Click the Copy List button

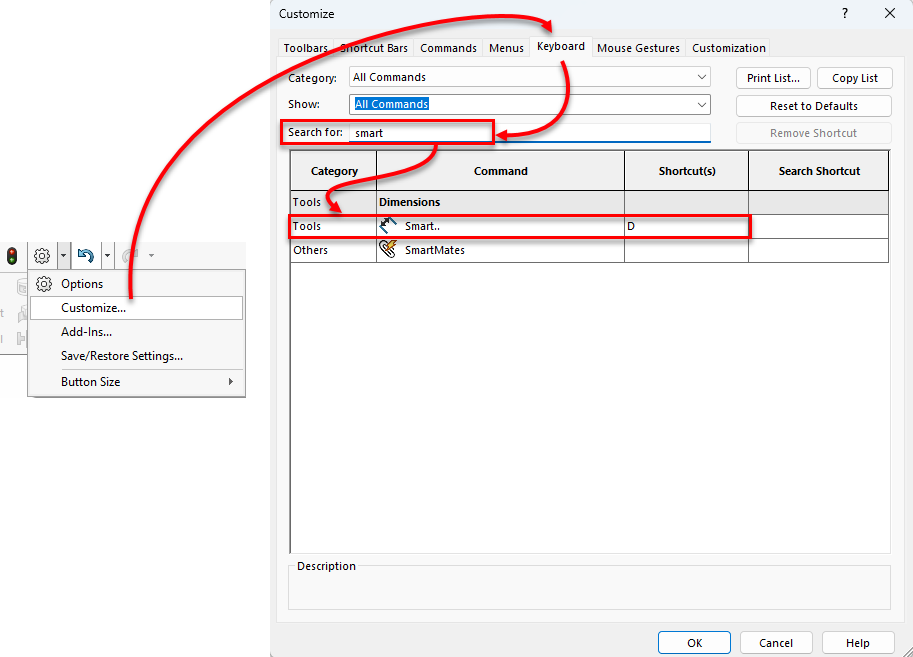coord(854,78)
